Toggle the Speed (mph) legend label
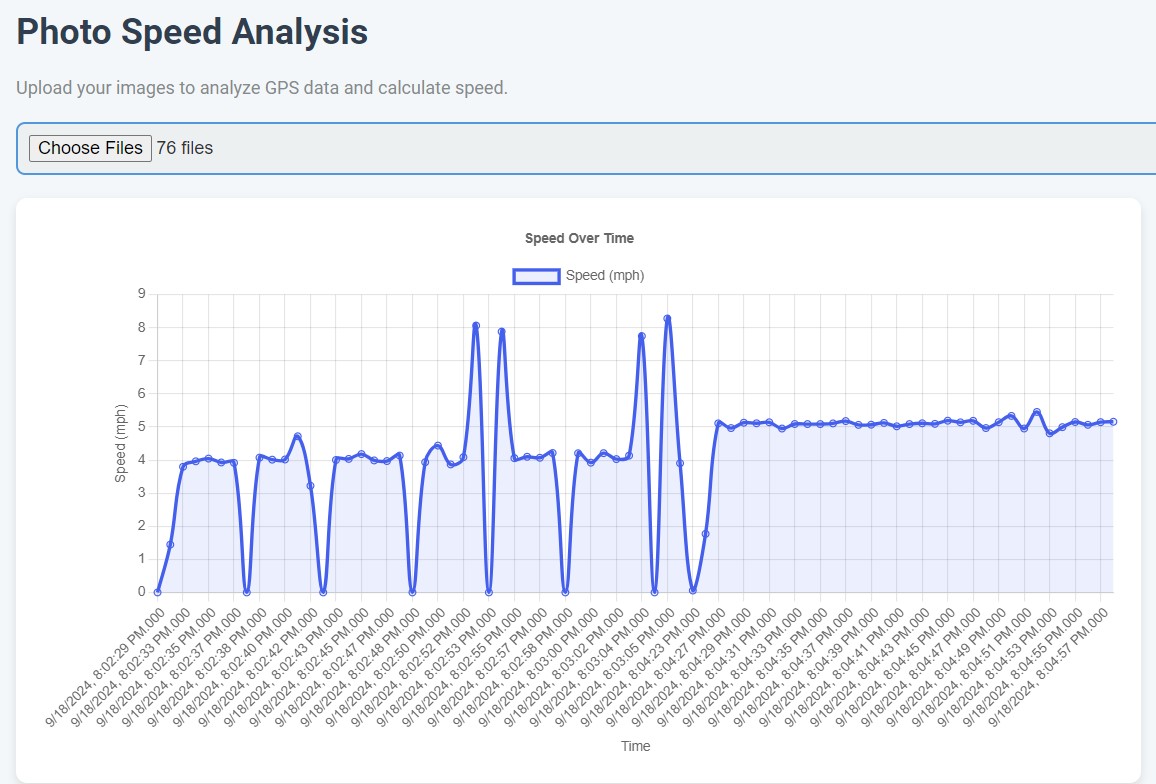This screenshot has width=1156, height=784. (x=604, y=276)
